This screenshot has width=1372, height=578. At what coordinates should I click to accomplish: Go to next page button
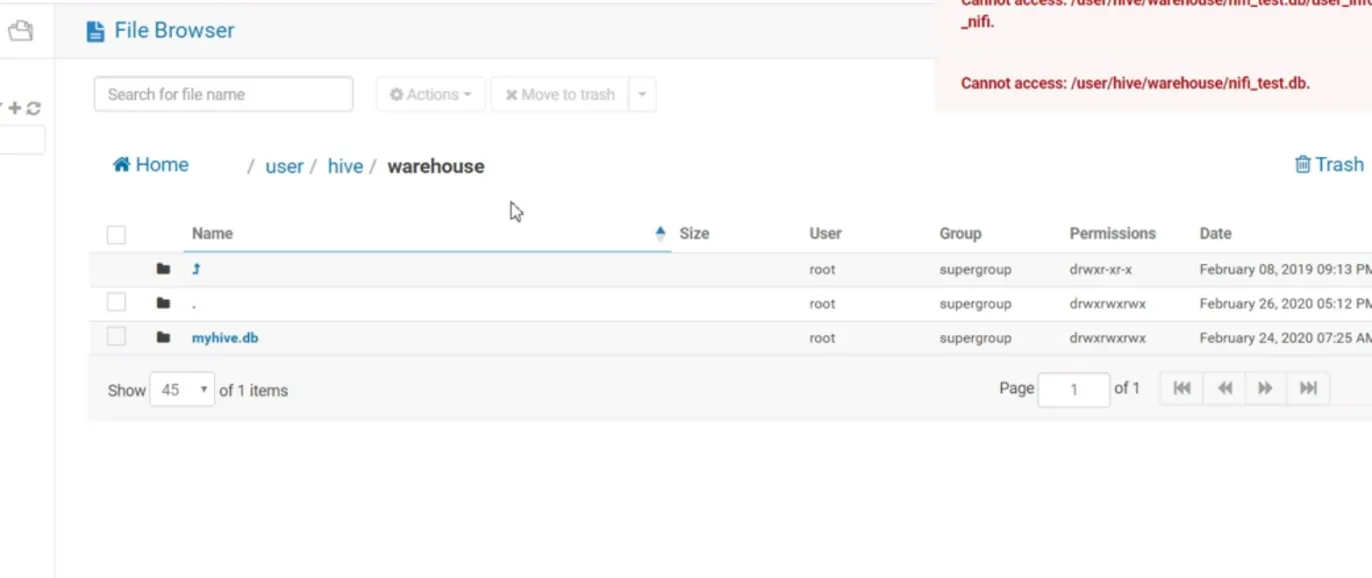point(1265,388)
